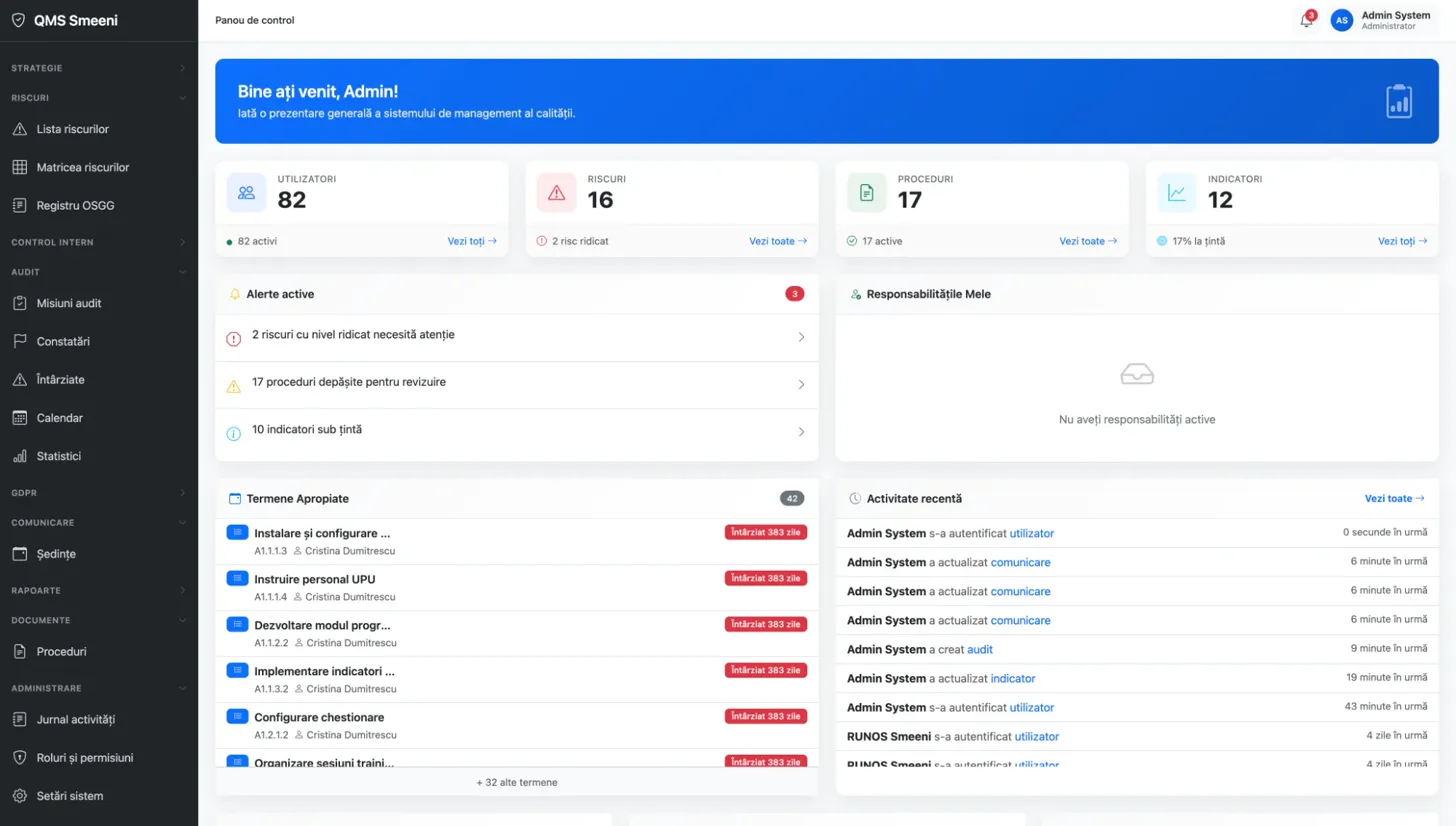Image resolution: width=1456 pixels, height=826 pixels.
Task: Expand the STRATEGIE section
Action: 96,68
